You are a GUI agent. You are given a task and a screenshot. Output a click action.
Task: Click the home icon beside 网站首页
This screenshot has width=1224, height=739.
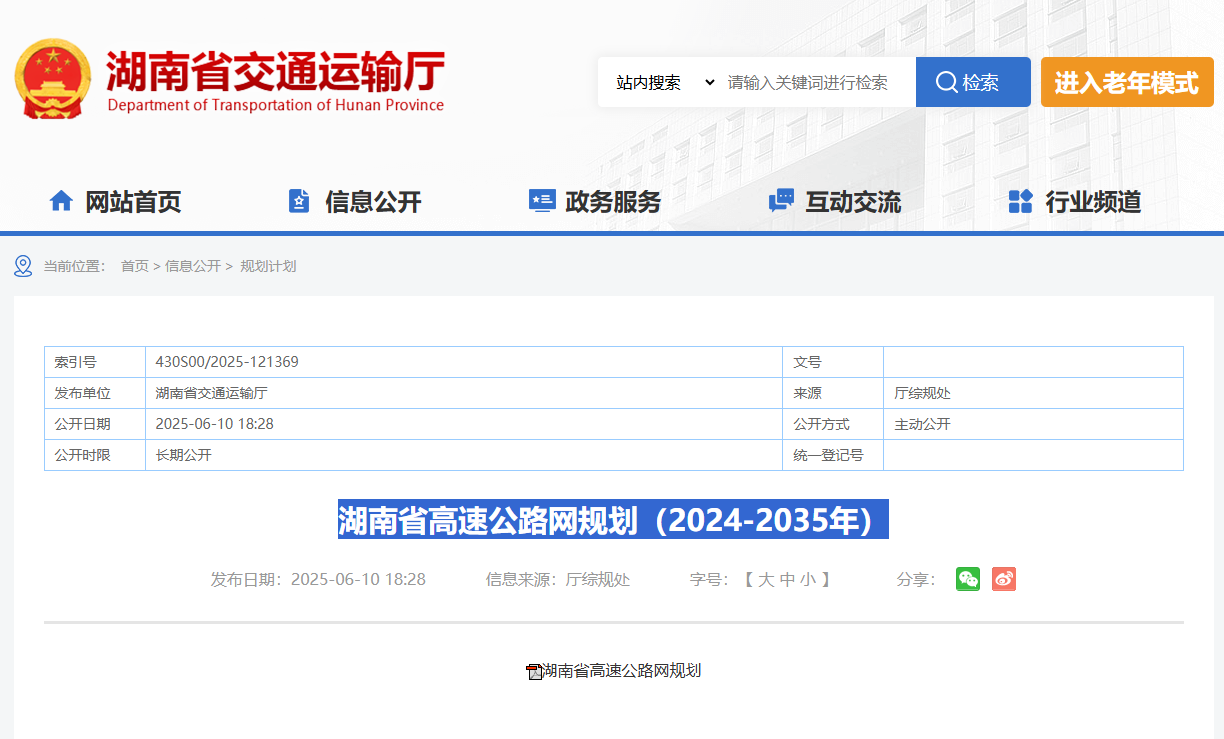click(61, 200)
